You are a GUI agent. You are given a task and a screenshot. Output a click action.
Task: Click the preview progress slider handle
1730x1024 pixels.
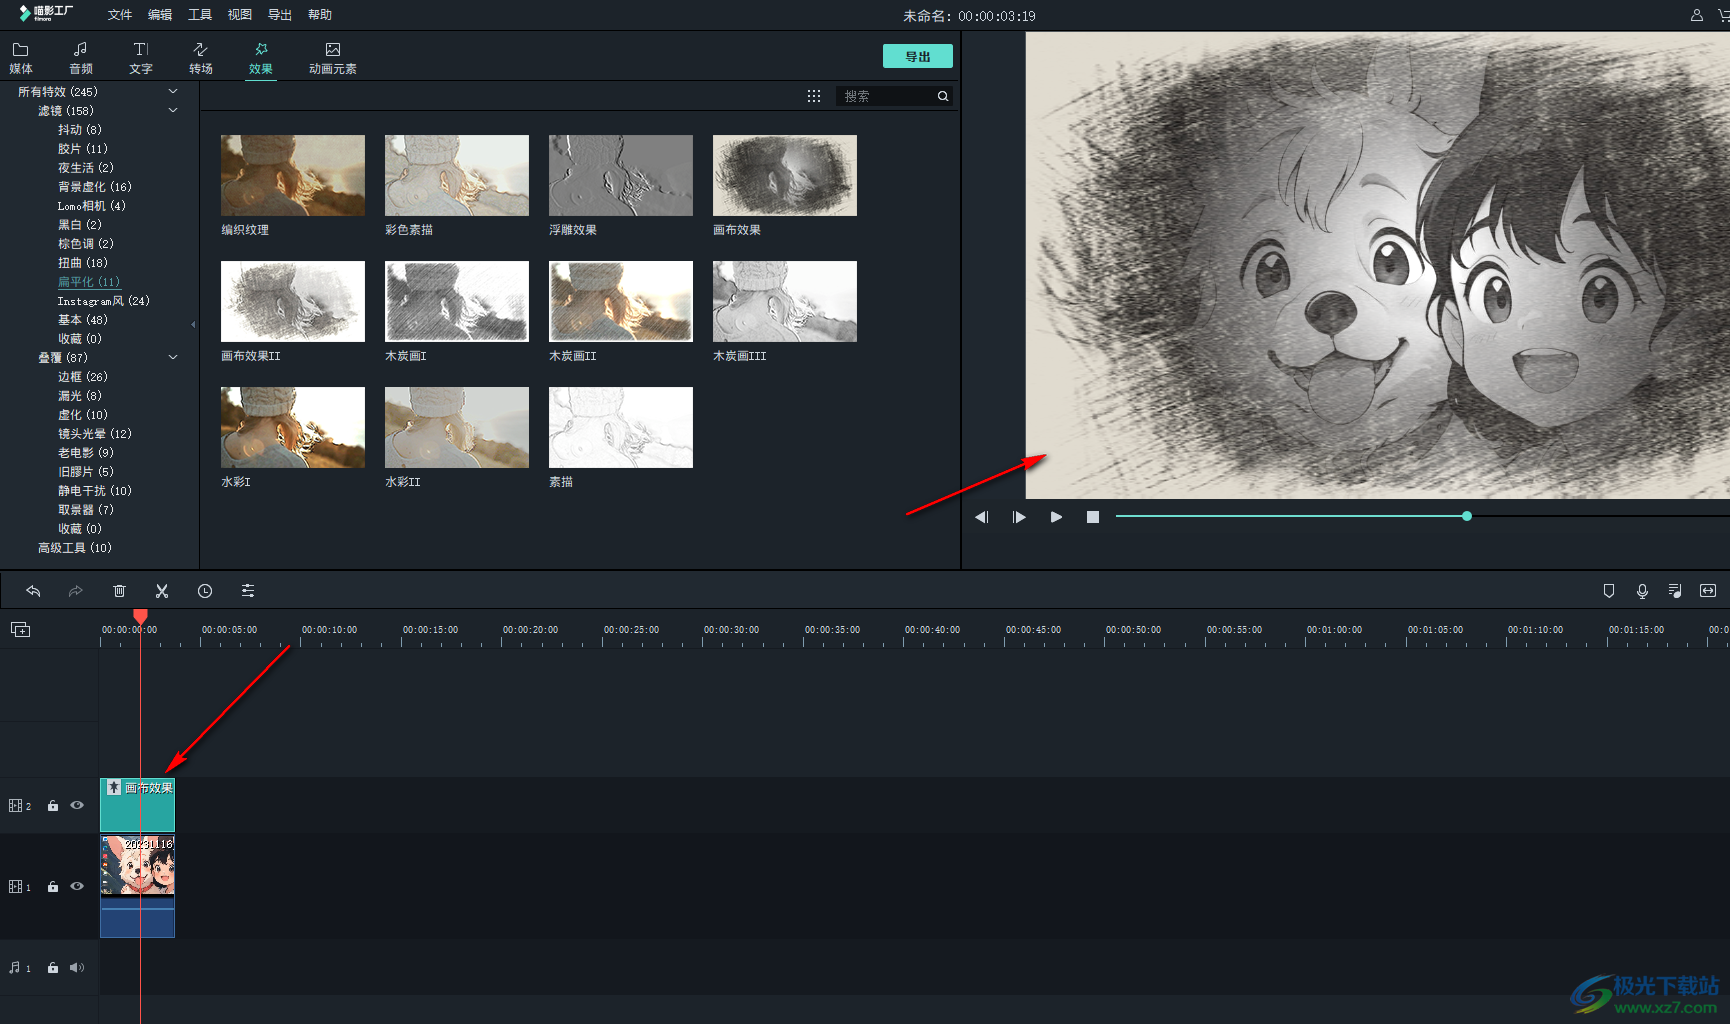(1467, 516)
